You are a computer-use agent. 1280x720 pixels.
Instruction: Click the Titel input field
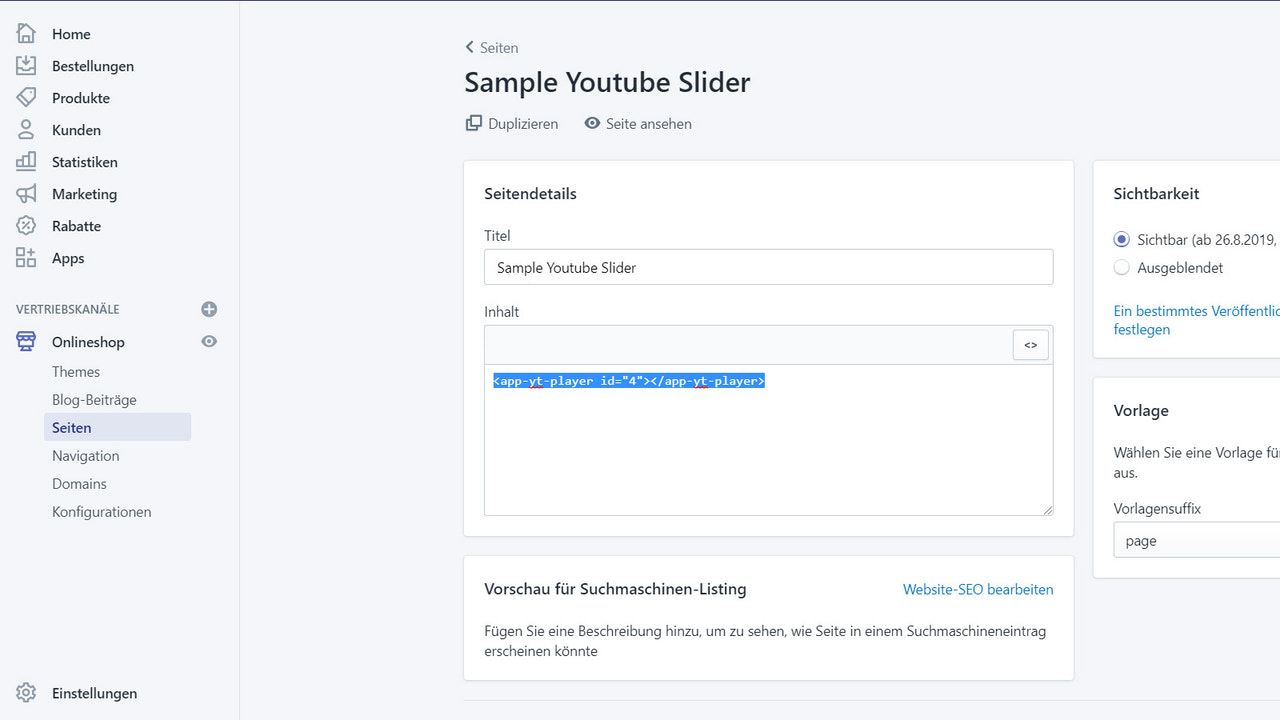click(768, 267)
